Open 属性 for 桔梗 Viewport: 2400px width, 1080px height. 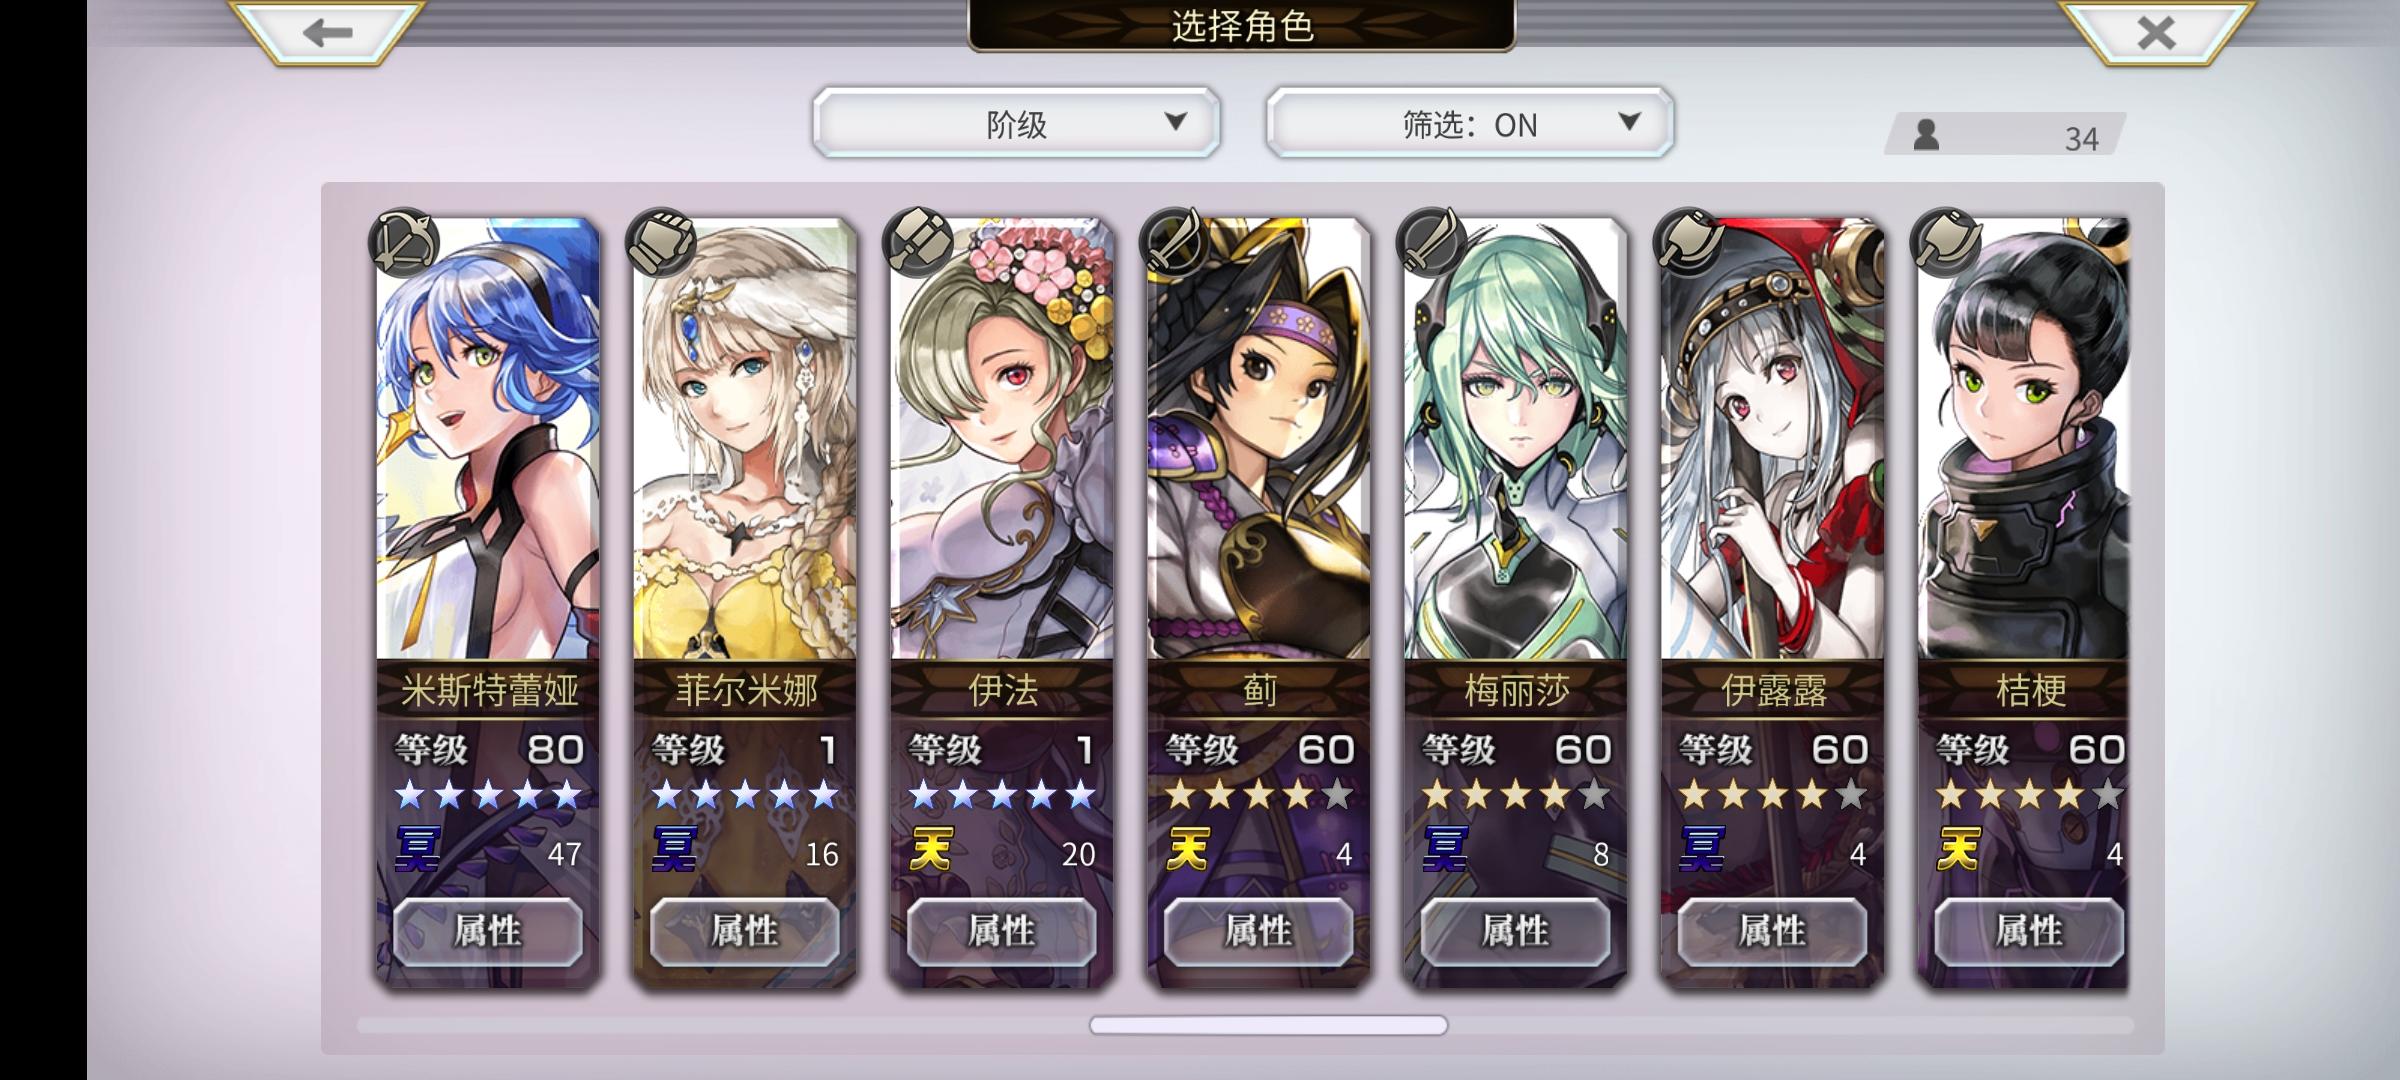tap(2029, 931)
